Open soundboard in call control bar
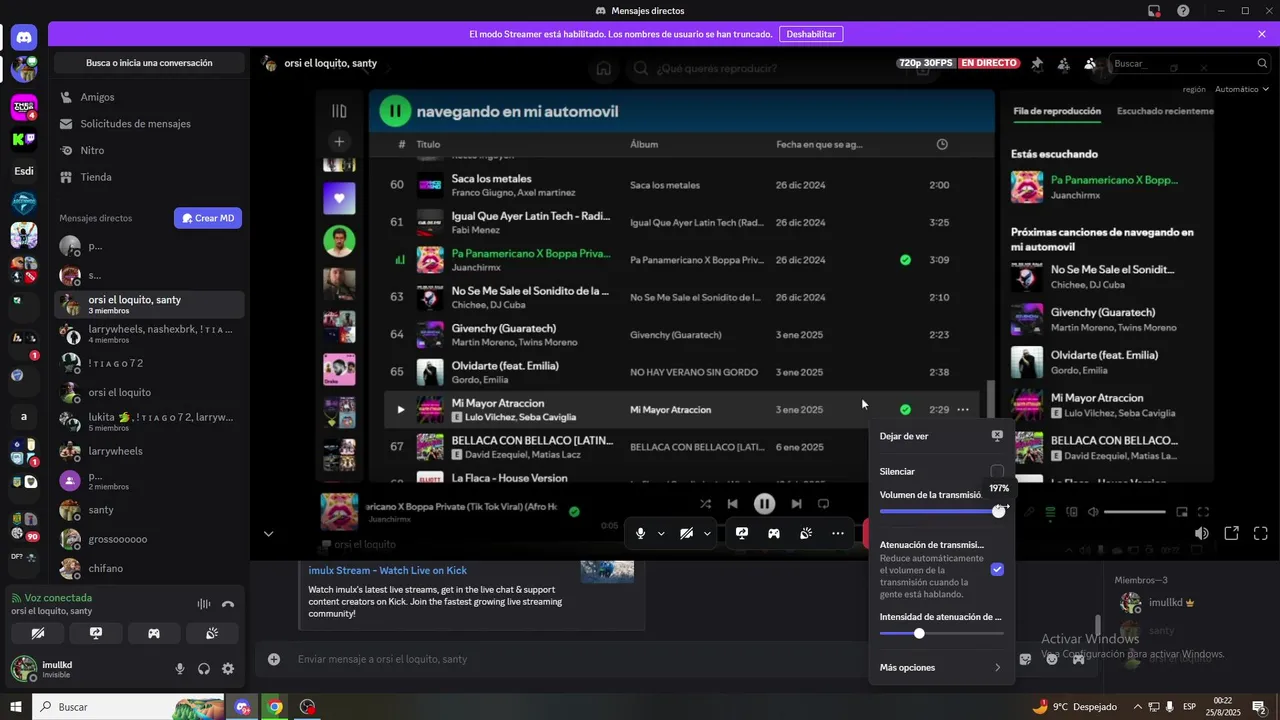The height and width of the screenshot is (720, 1280). pos(806,533)
